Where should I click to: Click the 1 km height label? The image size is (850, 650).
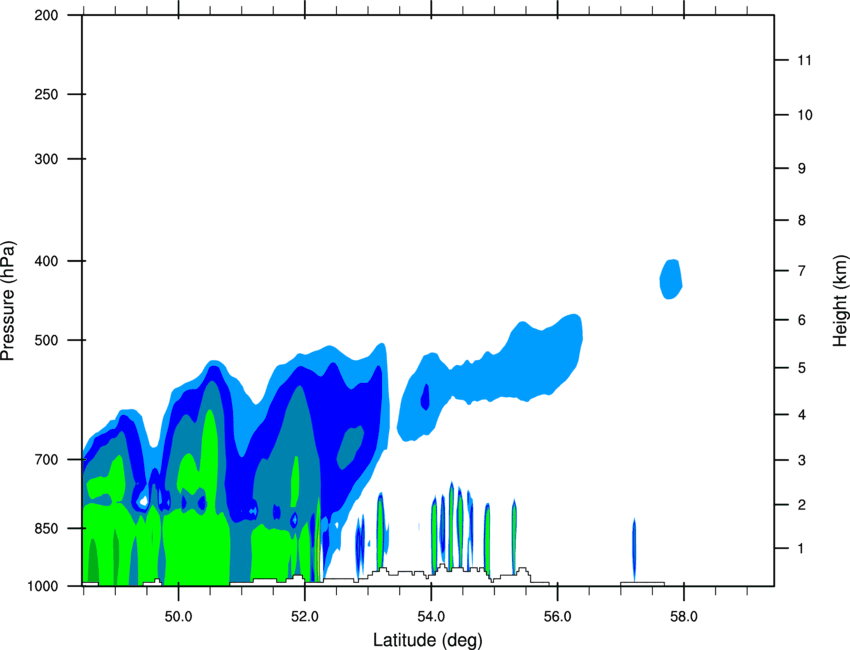801,549
